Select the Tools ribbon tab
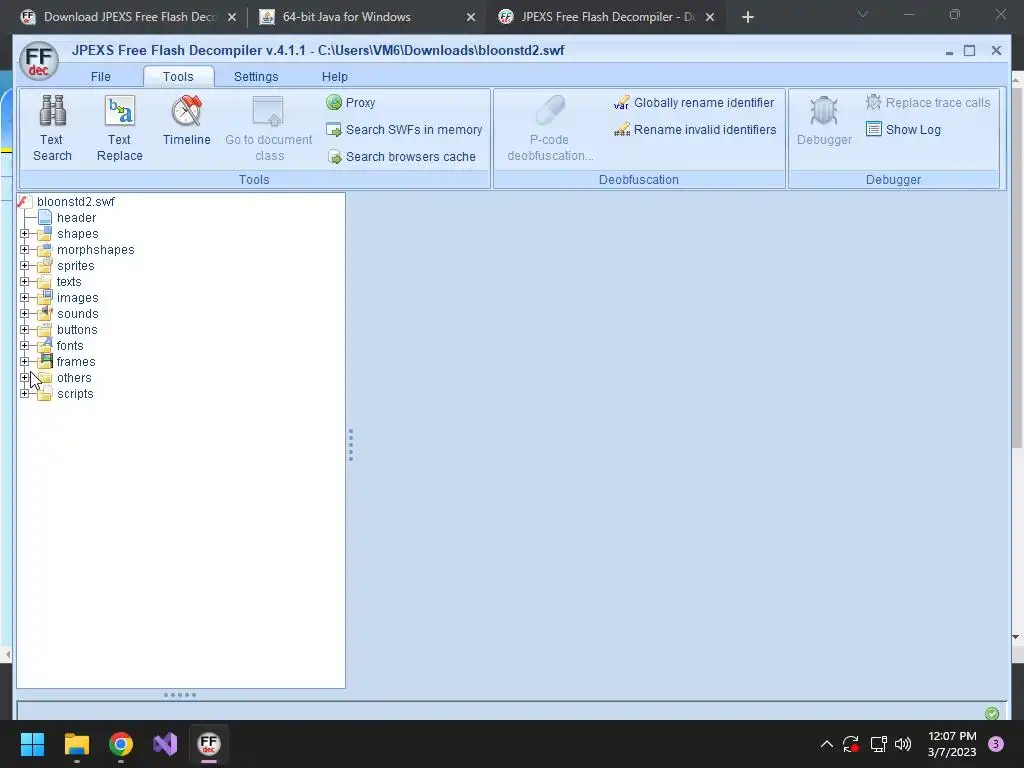 coord(178,76)
